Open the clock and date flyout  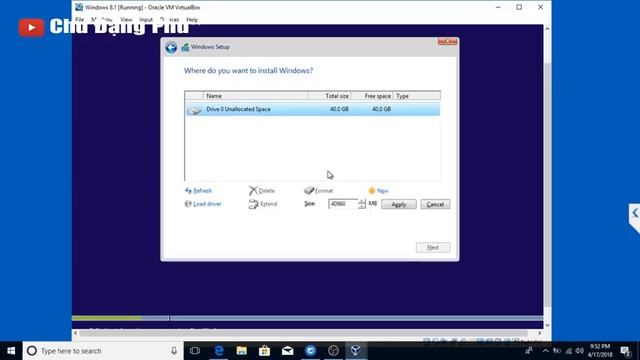[x=600, y=351]
